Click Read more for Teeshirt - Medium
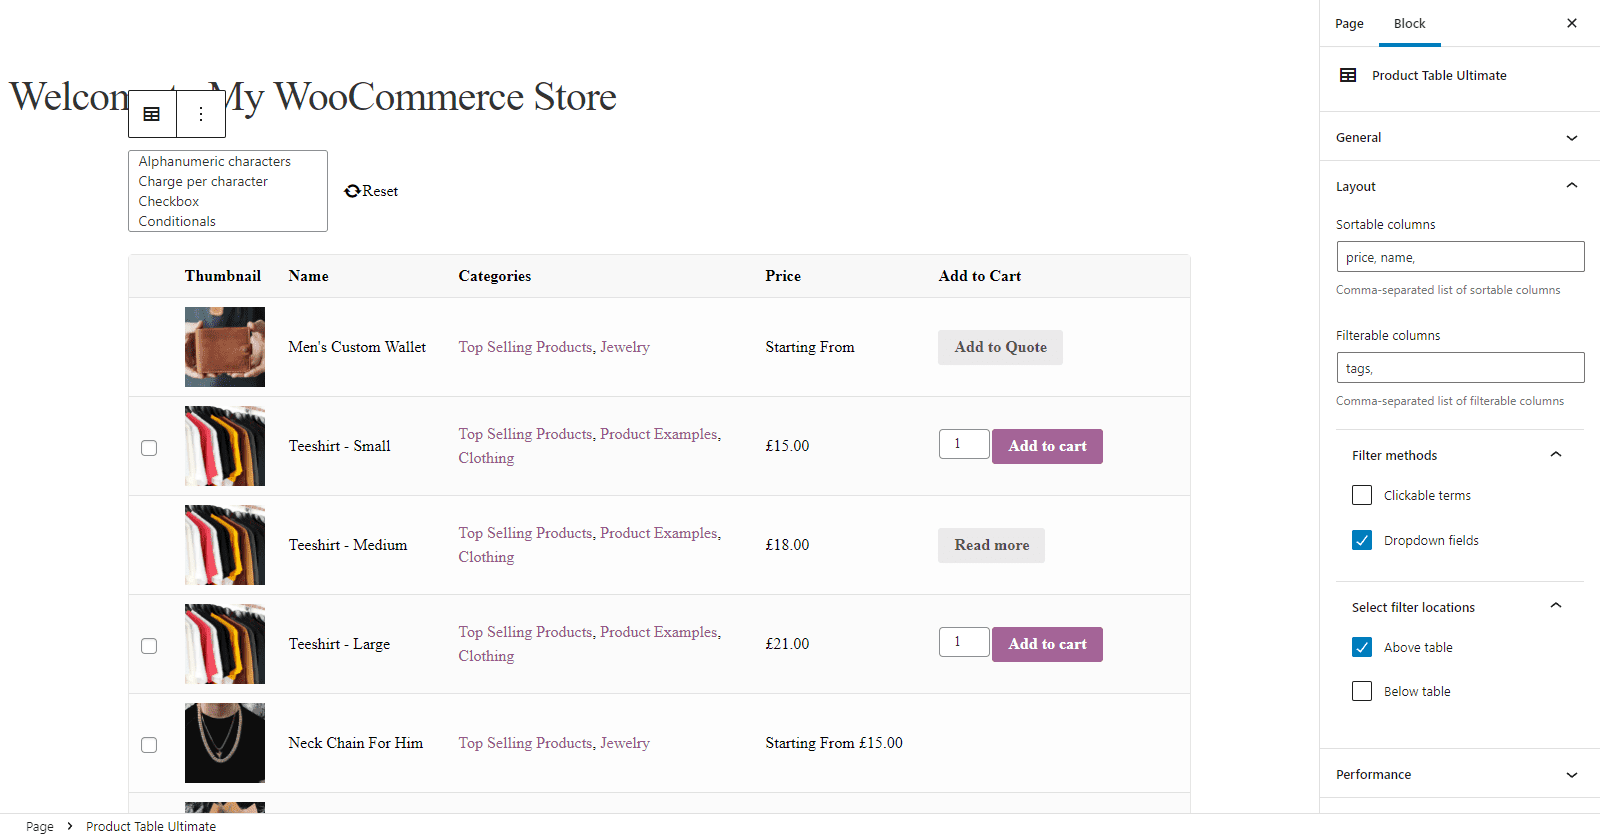Image resolution: width=1600 pixels, height=838 pixels. pyautogui.click(x=991, y=545)
